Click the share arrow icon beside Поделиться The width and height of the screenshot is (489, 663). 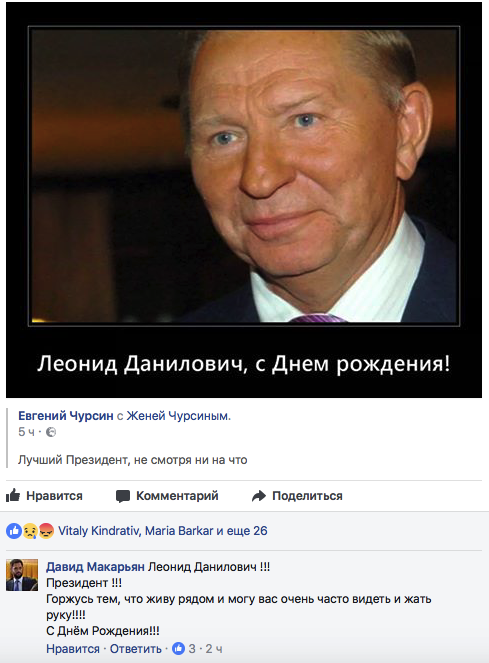259,496
